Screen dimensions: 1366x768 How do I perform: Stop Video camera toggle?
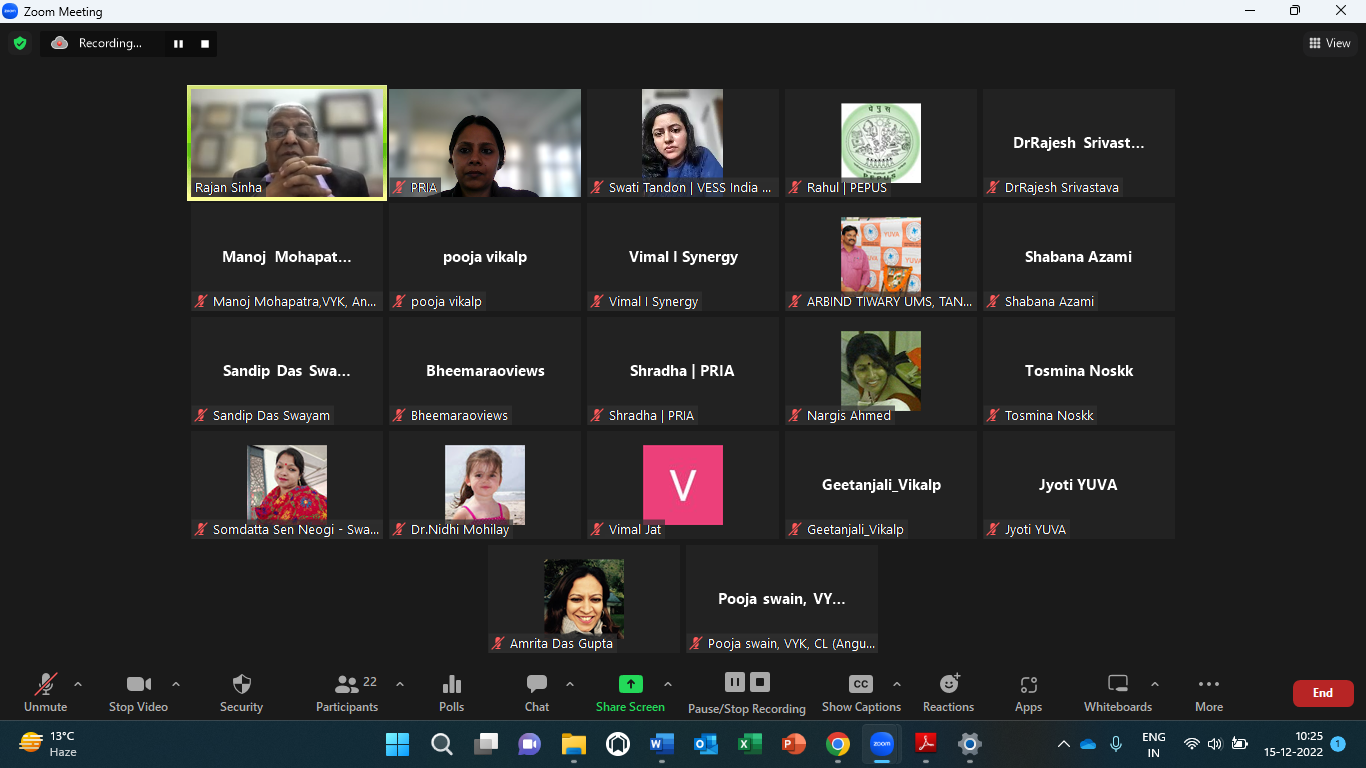pos(138,693)
